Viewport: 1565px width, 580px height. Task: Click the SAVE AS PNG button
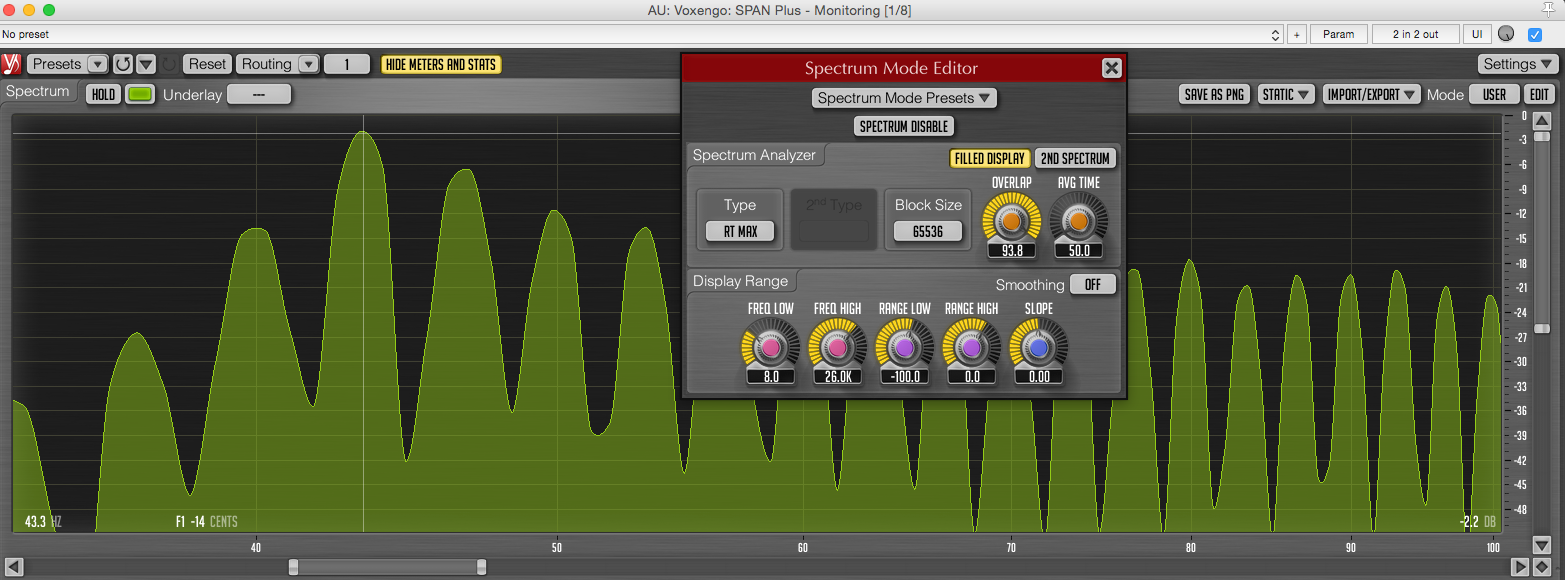(x=1214, y=95)
